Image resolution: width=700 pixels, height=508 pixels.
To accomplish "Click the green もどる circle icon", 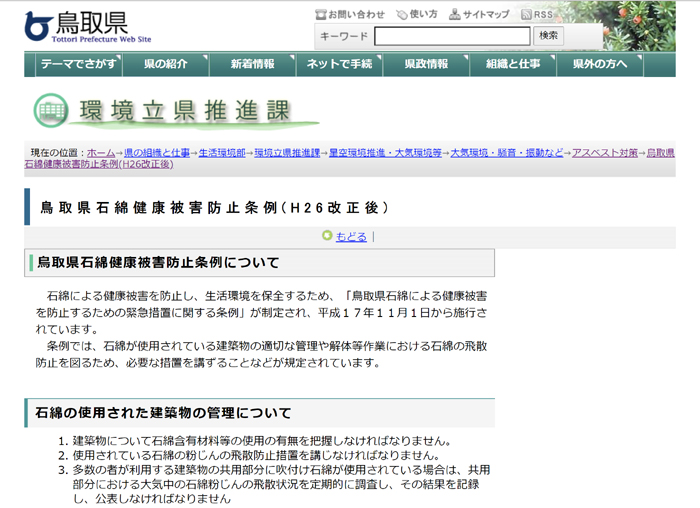I will [326, 236].
